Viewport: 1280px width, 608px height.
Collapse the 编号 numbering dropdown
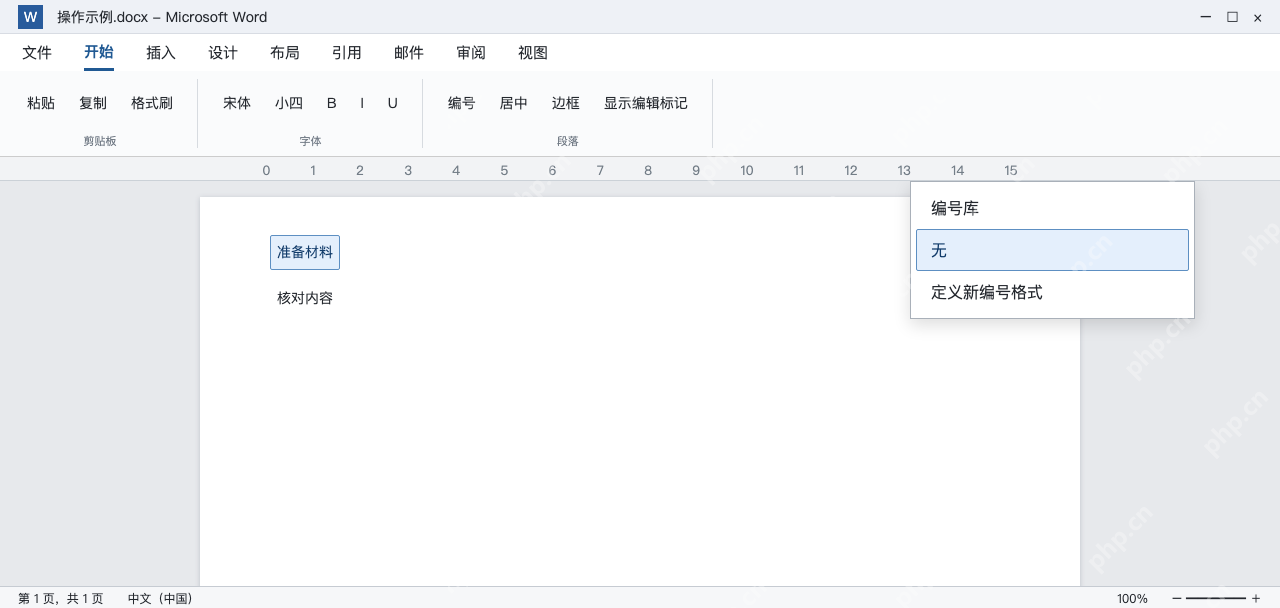[x=462, y=103]
